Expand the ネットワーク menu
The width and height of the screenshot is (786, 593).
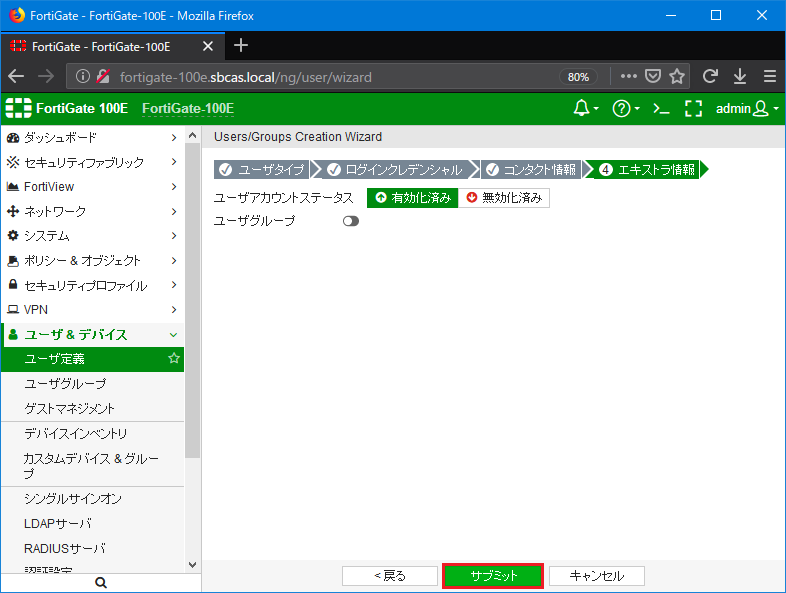click(92, 211)
